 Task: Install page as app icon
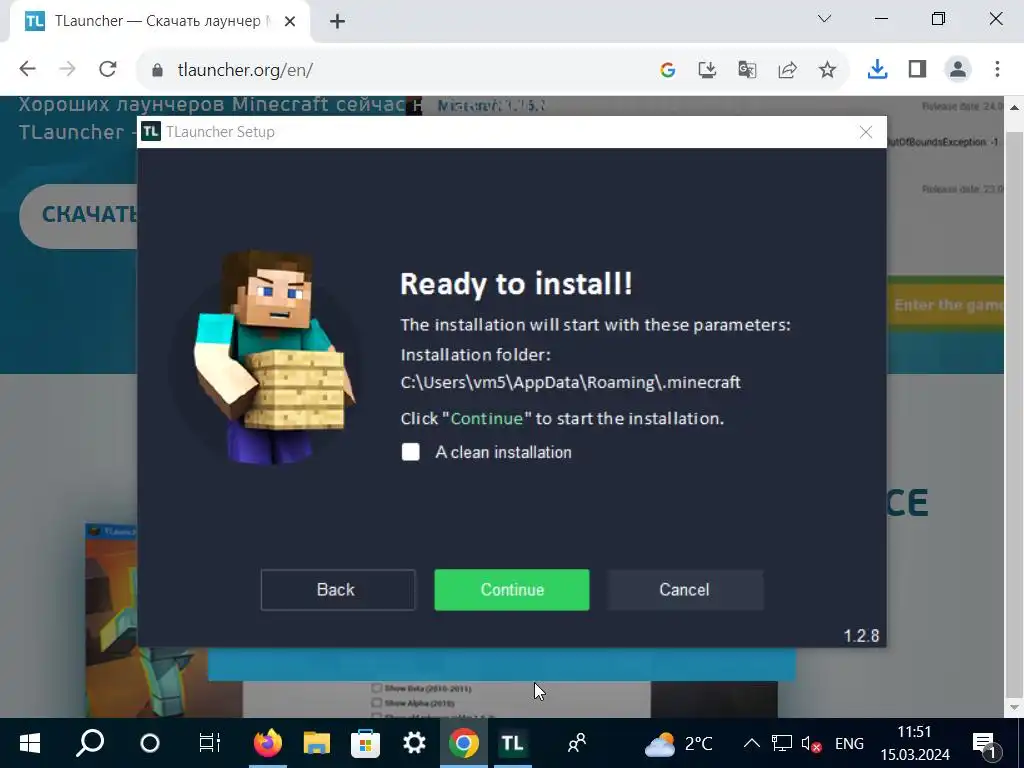[707, 70]
